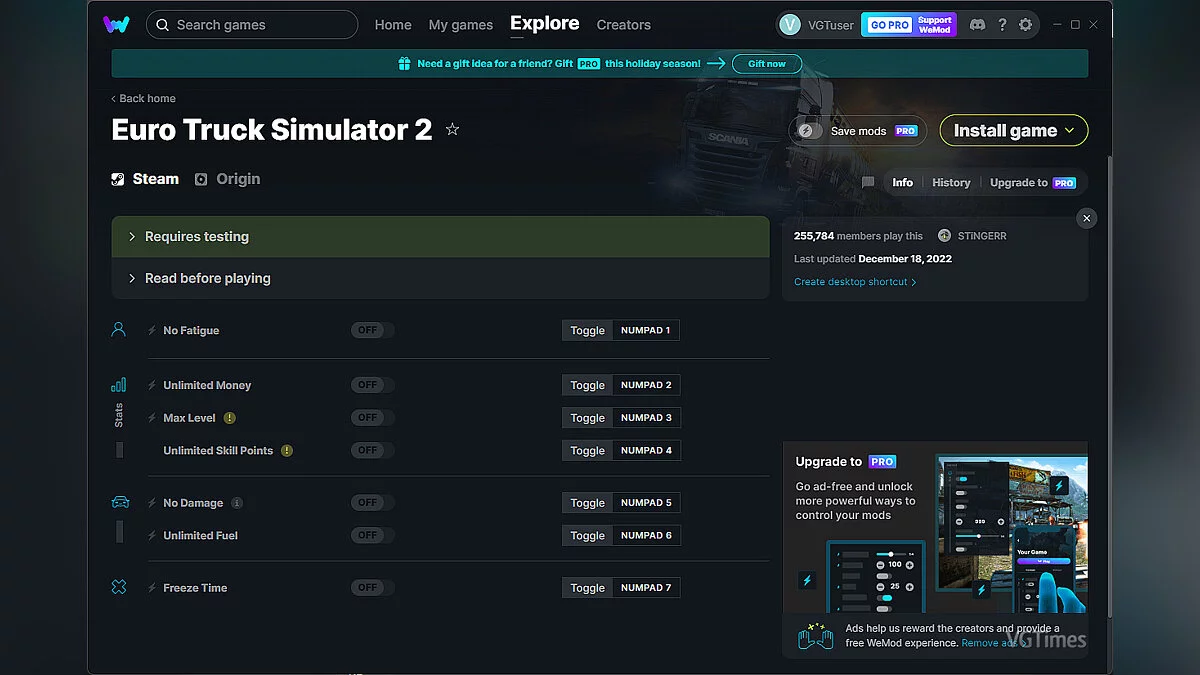Switch to the History tab
The width and height of the screenshot is (1200, 675).
(x=949, y=182)
